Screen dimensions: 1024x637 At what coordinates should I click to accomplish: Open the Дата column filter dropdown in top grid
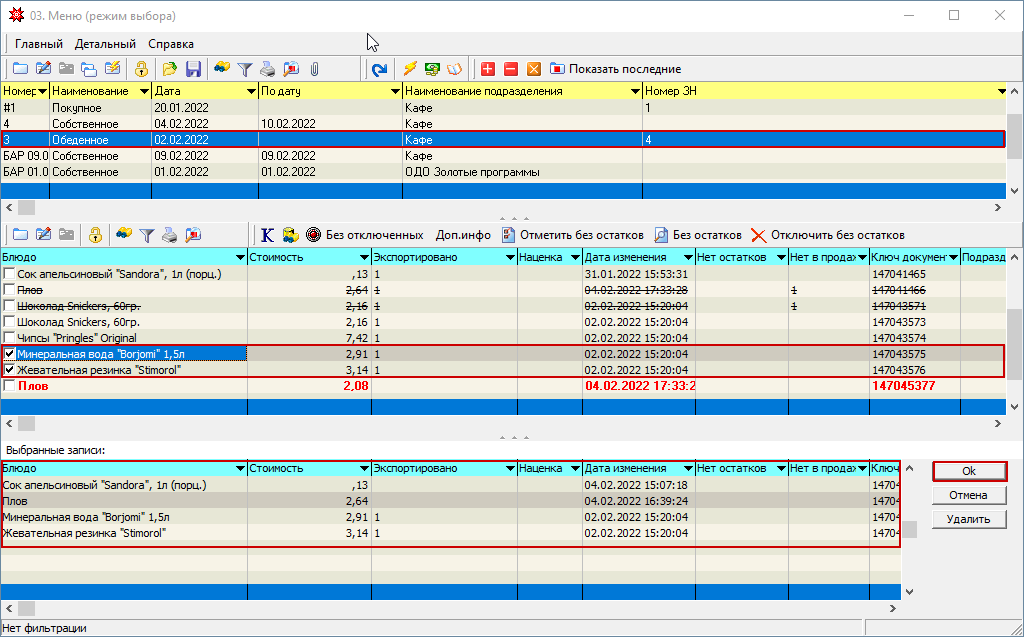(251, 91)
